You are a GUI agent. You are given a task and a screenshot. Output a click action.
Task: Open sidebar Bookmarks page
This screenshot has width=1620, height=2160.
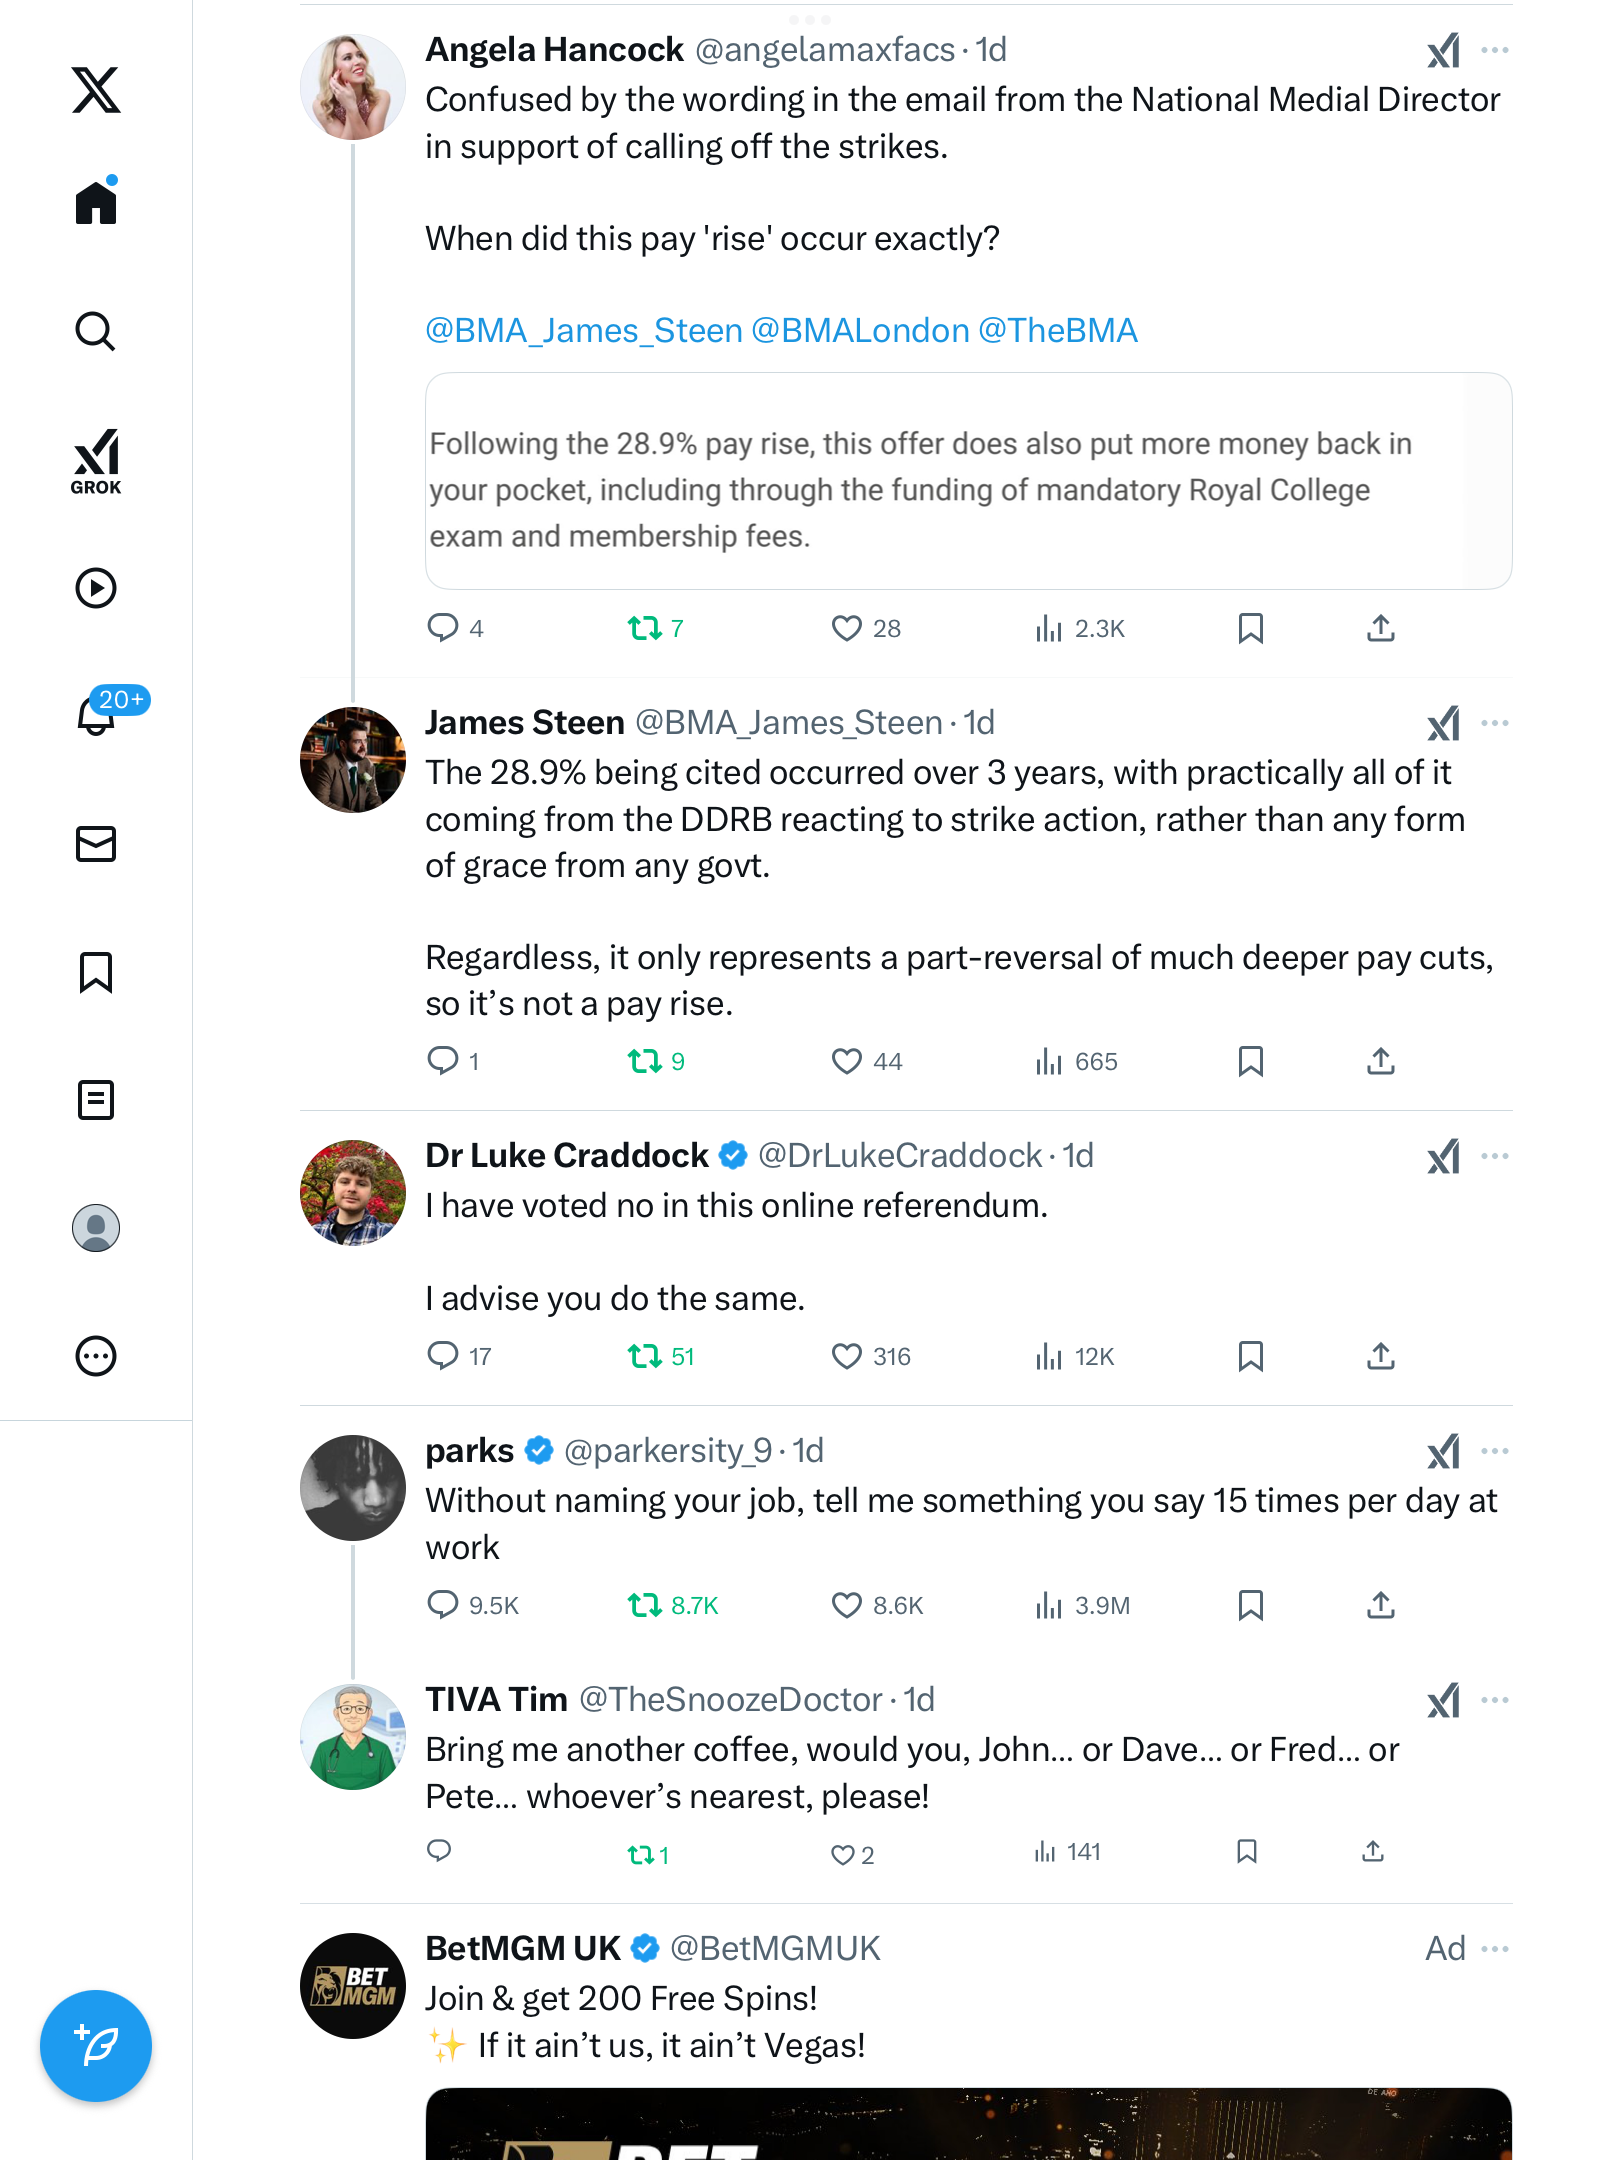point(96,972)
